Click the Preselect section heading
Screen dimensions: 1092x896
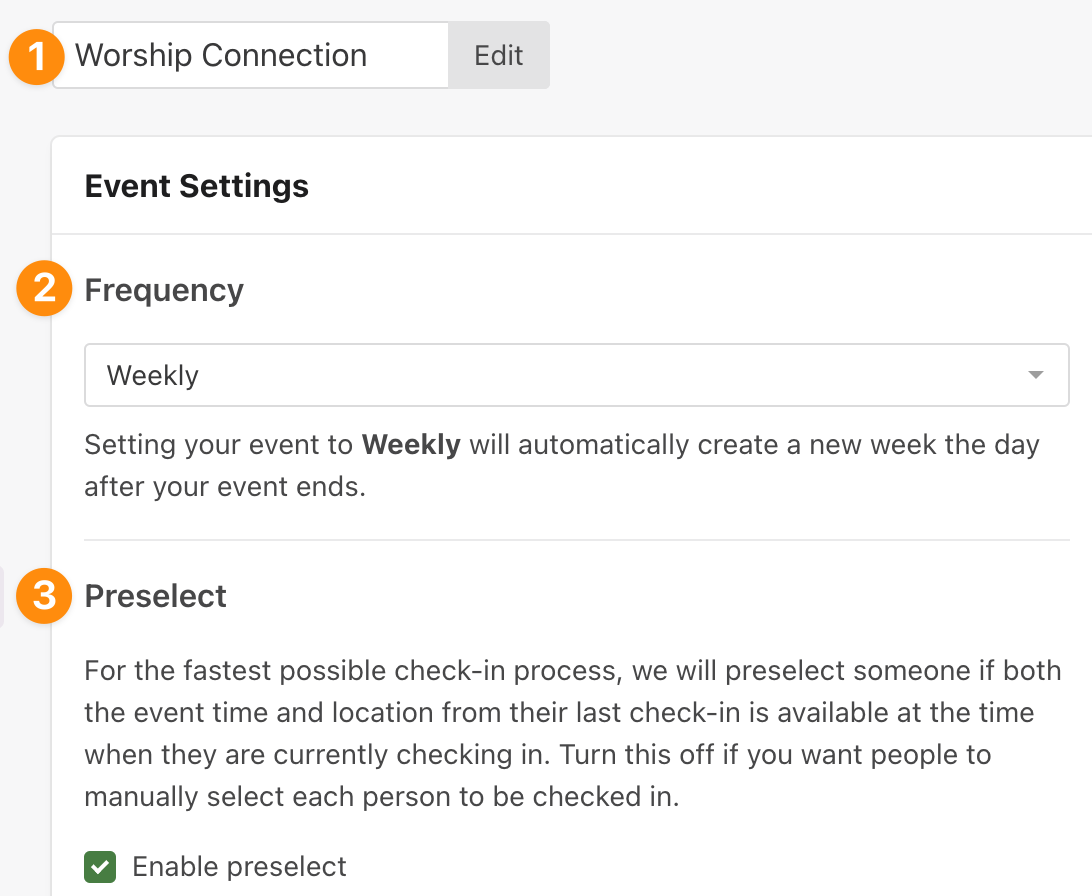[155, 596]
